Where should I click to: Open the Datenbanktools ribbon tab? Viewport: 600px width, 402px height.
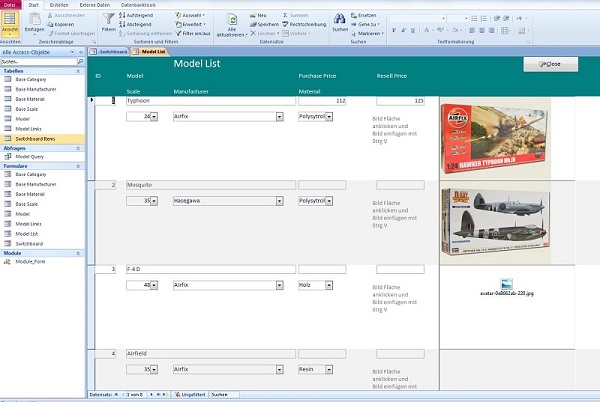[x=138, y=5]
